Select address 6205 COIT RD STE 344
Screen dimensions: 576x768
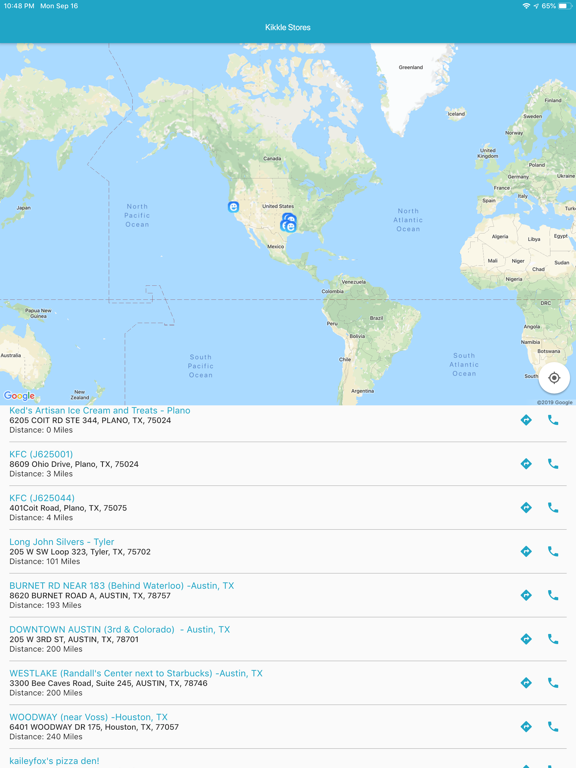pos(90,420)
